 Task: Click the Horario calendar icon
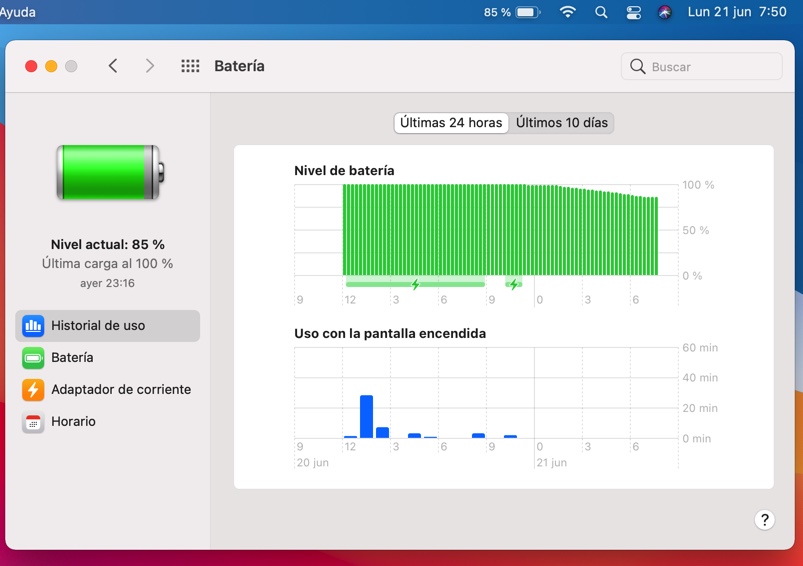(x=33, y=422)
